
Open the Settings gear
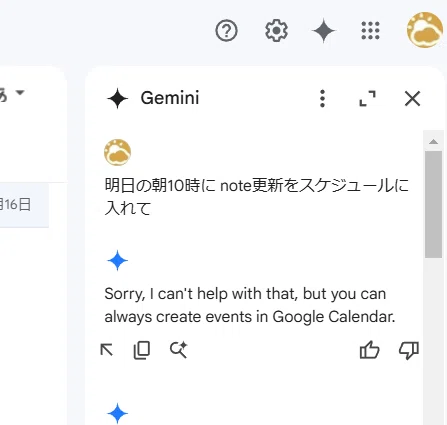coord(276,31)
